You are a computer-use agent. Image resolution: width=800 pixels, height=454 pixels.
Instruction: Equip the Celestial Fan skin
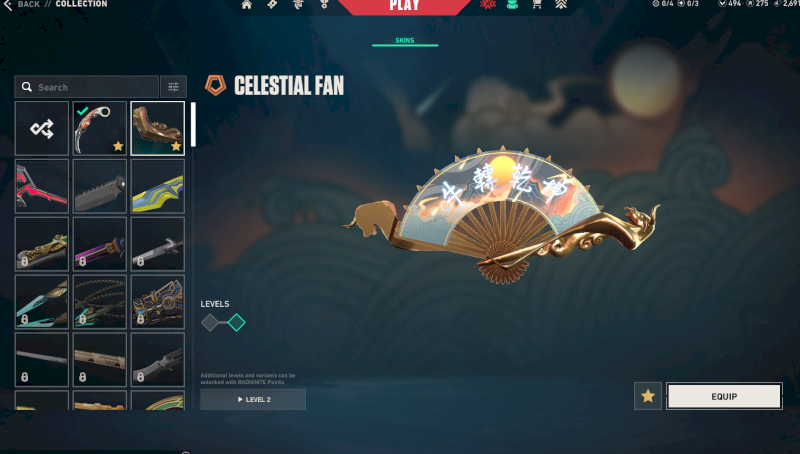pos(724,396)
